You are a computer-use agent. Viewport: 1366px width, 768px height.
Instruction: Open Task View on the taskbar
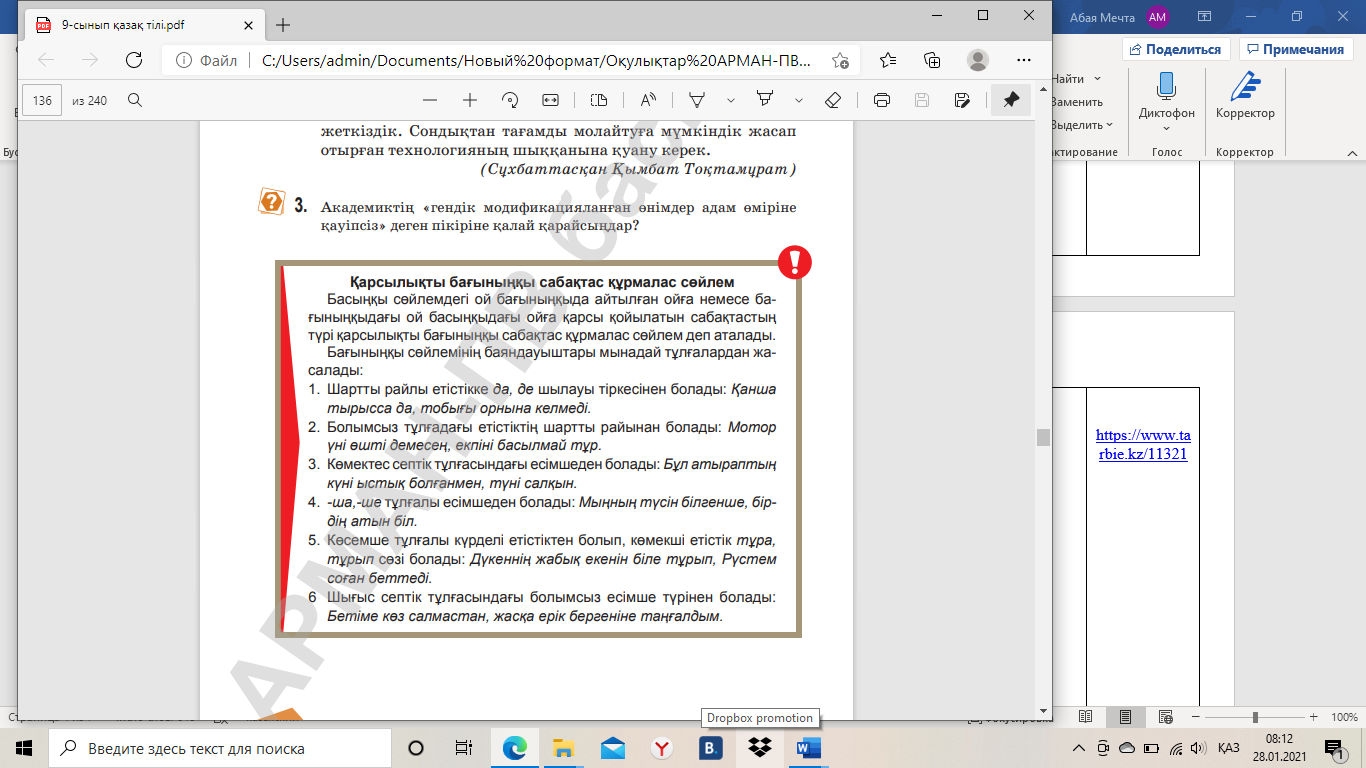coord(463,748)
